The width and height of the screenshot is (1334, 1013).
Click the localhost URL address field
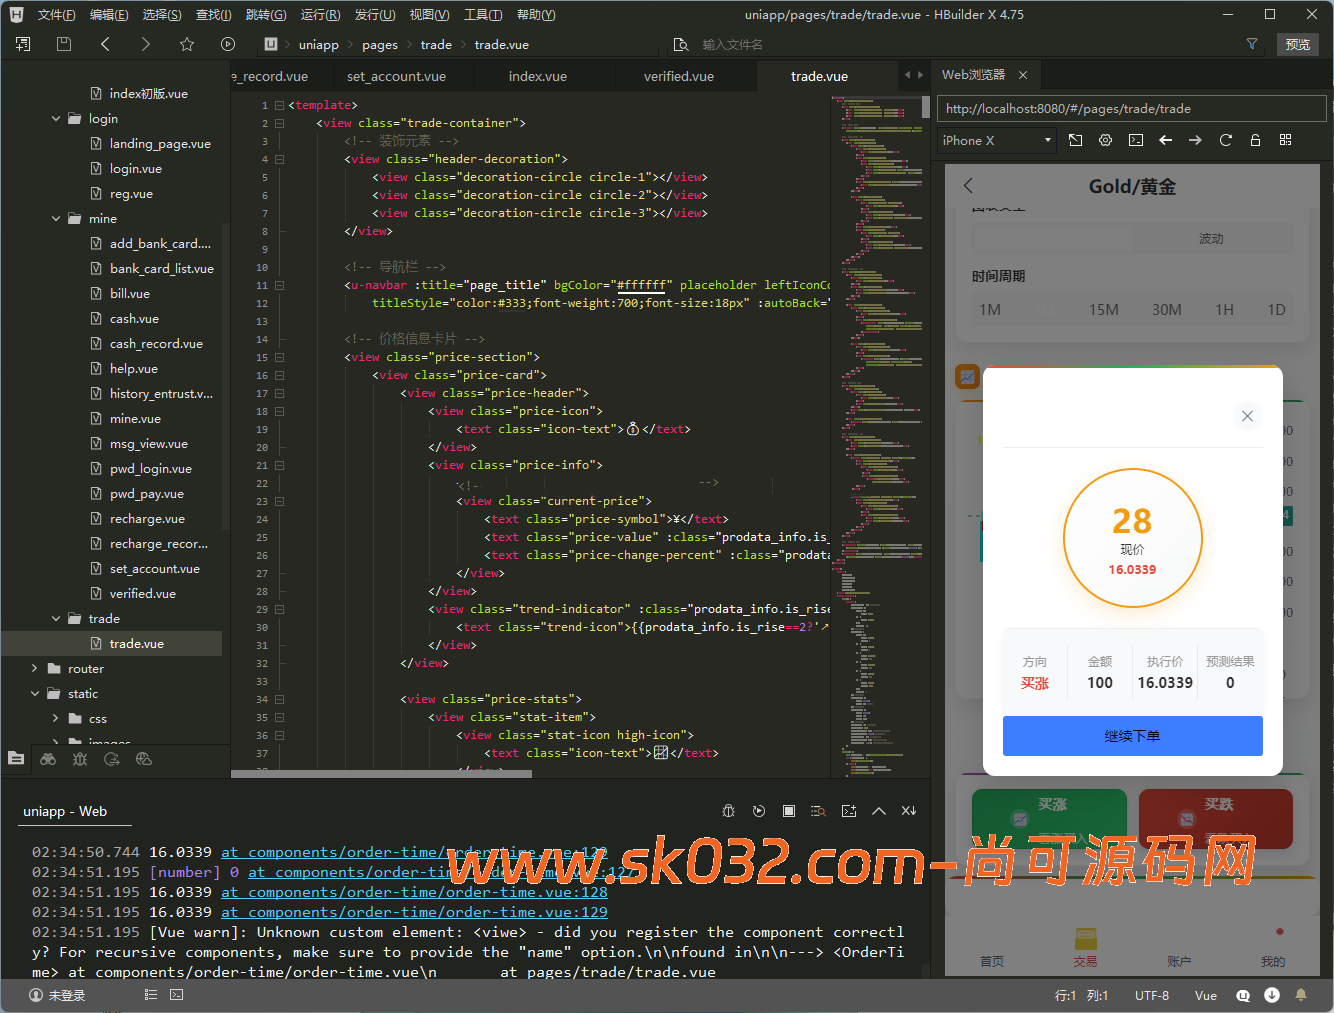coord(1130,109)
